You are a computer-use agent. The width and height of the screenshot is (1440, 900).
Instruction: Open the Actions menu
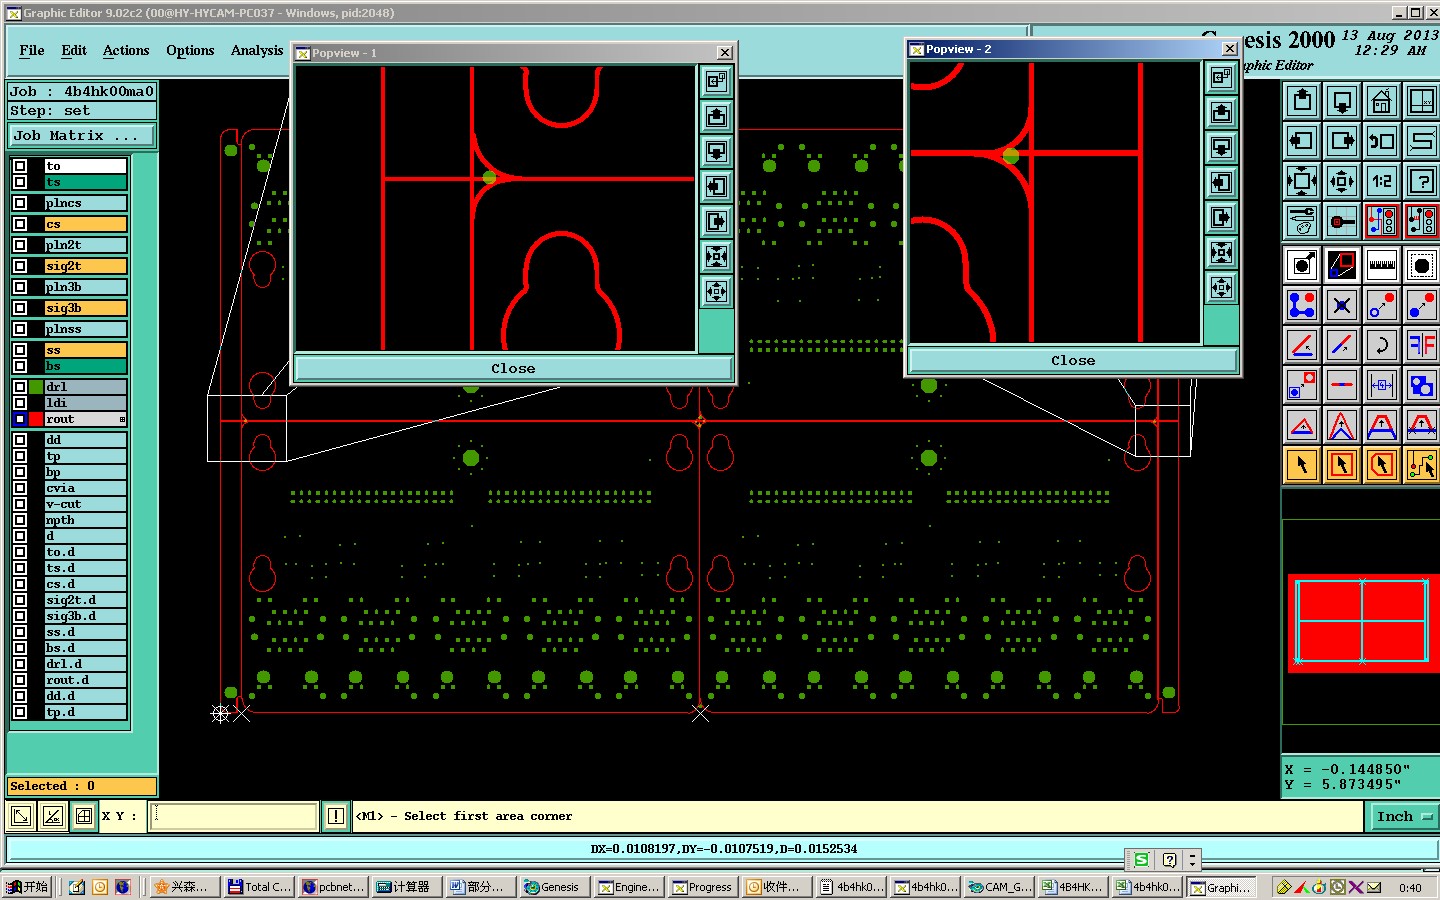point(126,50)
